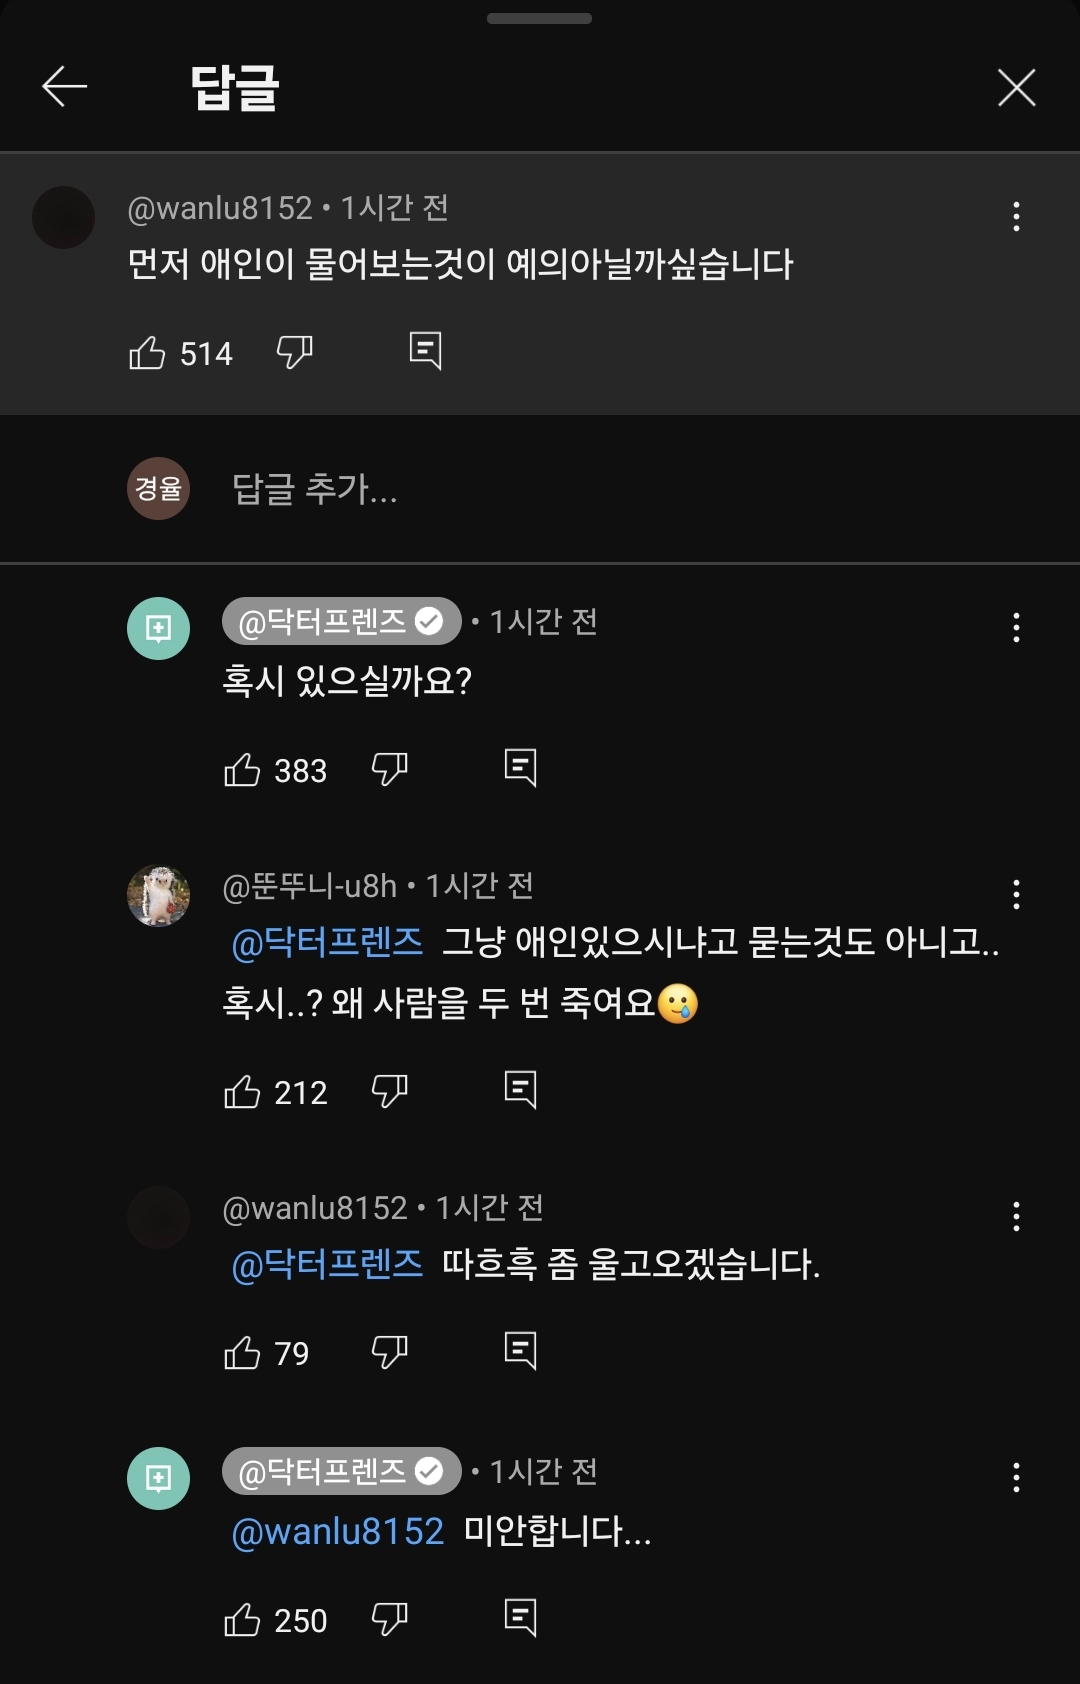Dislike the @뚠뚜니-u8h reply
1080x1684 pixels.
[x=389, y=1090]
